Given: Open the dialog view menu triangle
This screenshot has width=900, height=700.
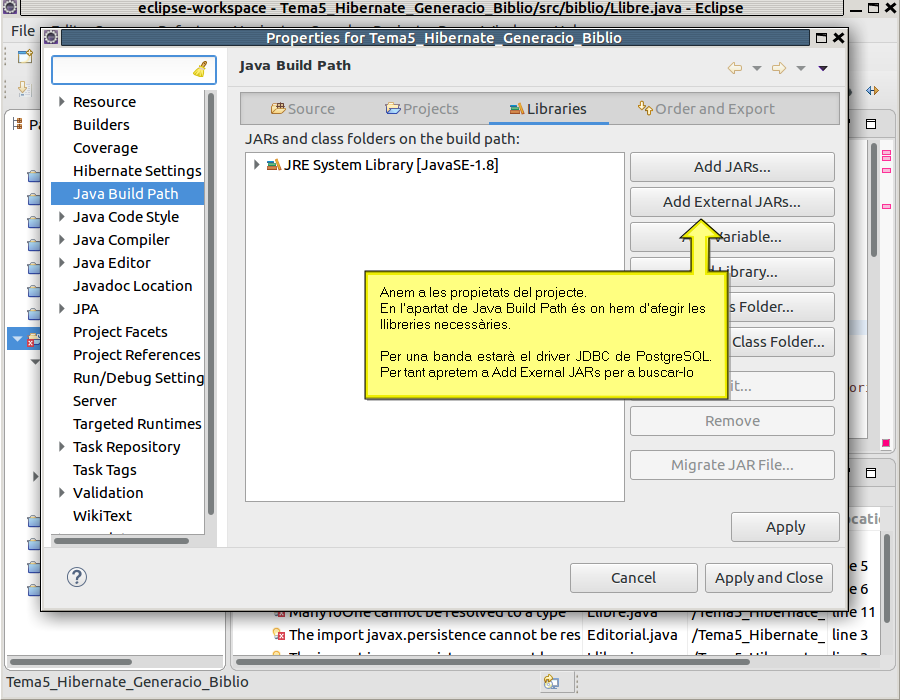Looking at the screenshot, I should coord(823,68).
